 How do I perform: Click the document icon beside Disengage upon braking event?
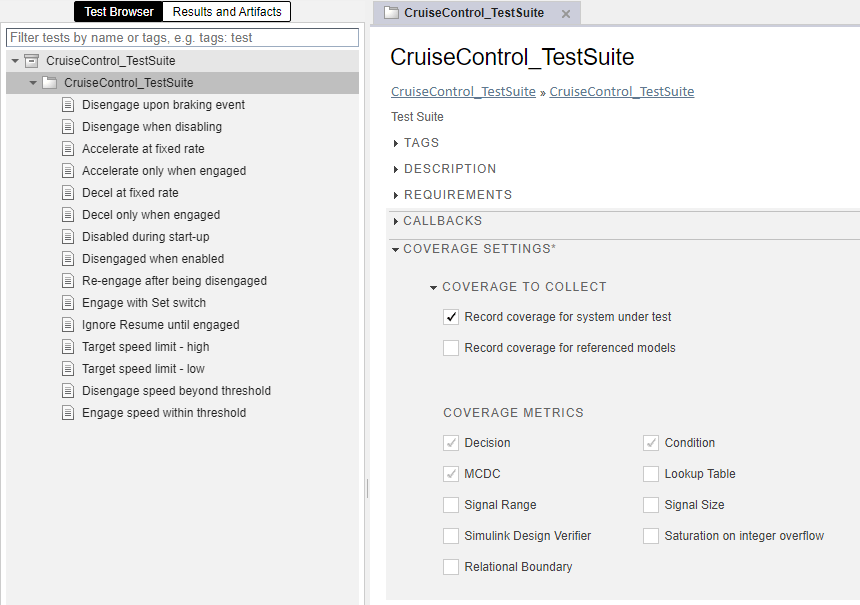(x=68, y=105)
